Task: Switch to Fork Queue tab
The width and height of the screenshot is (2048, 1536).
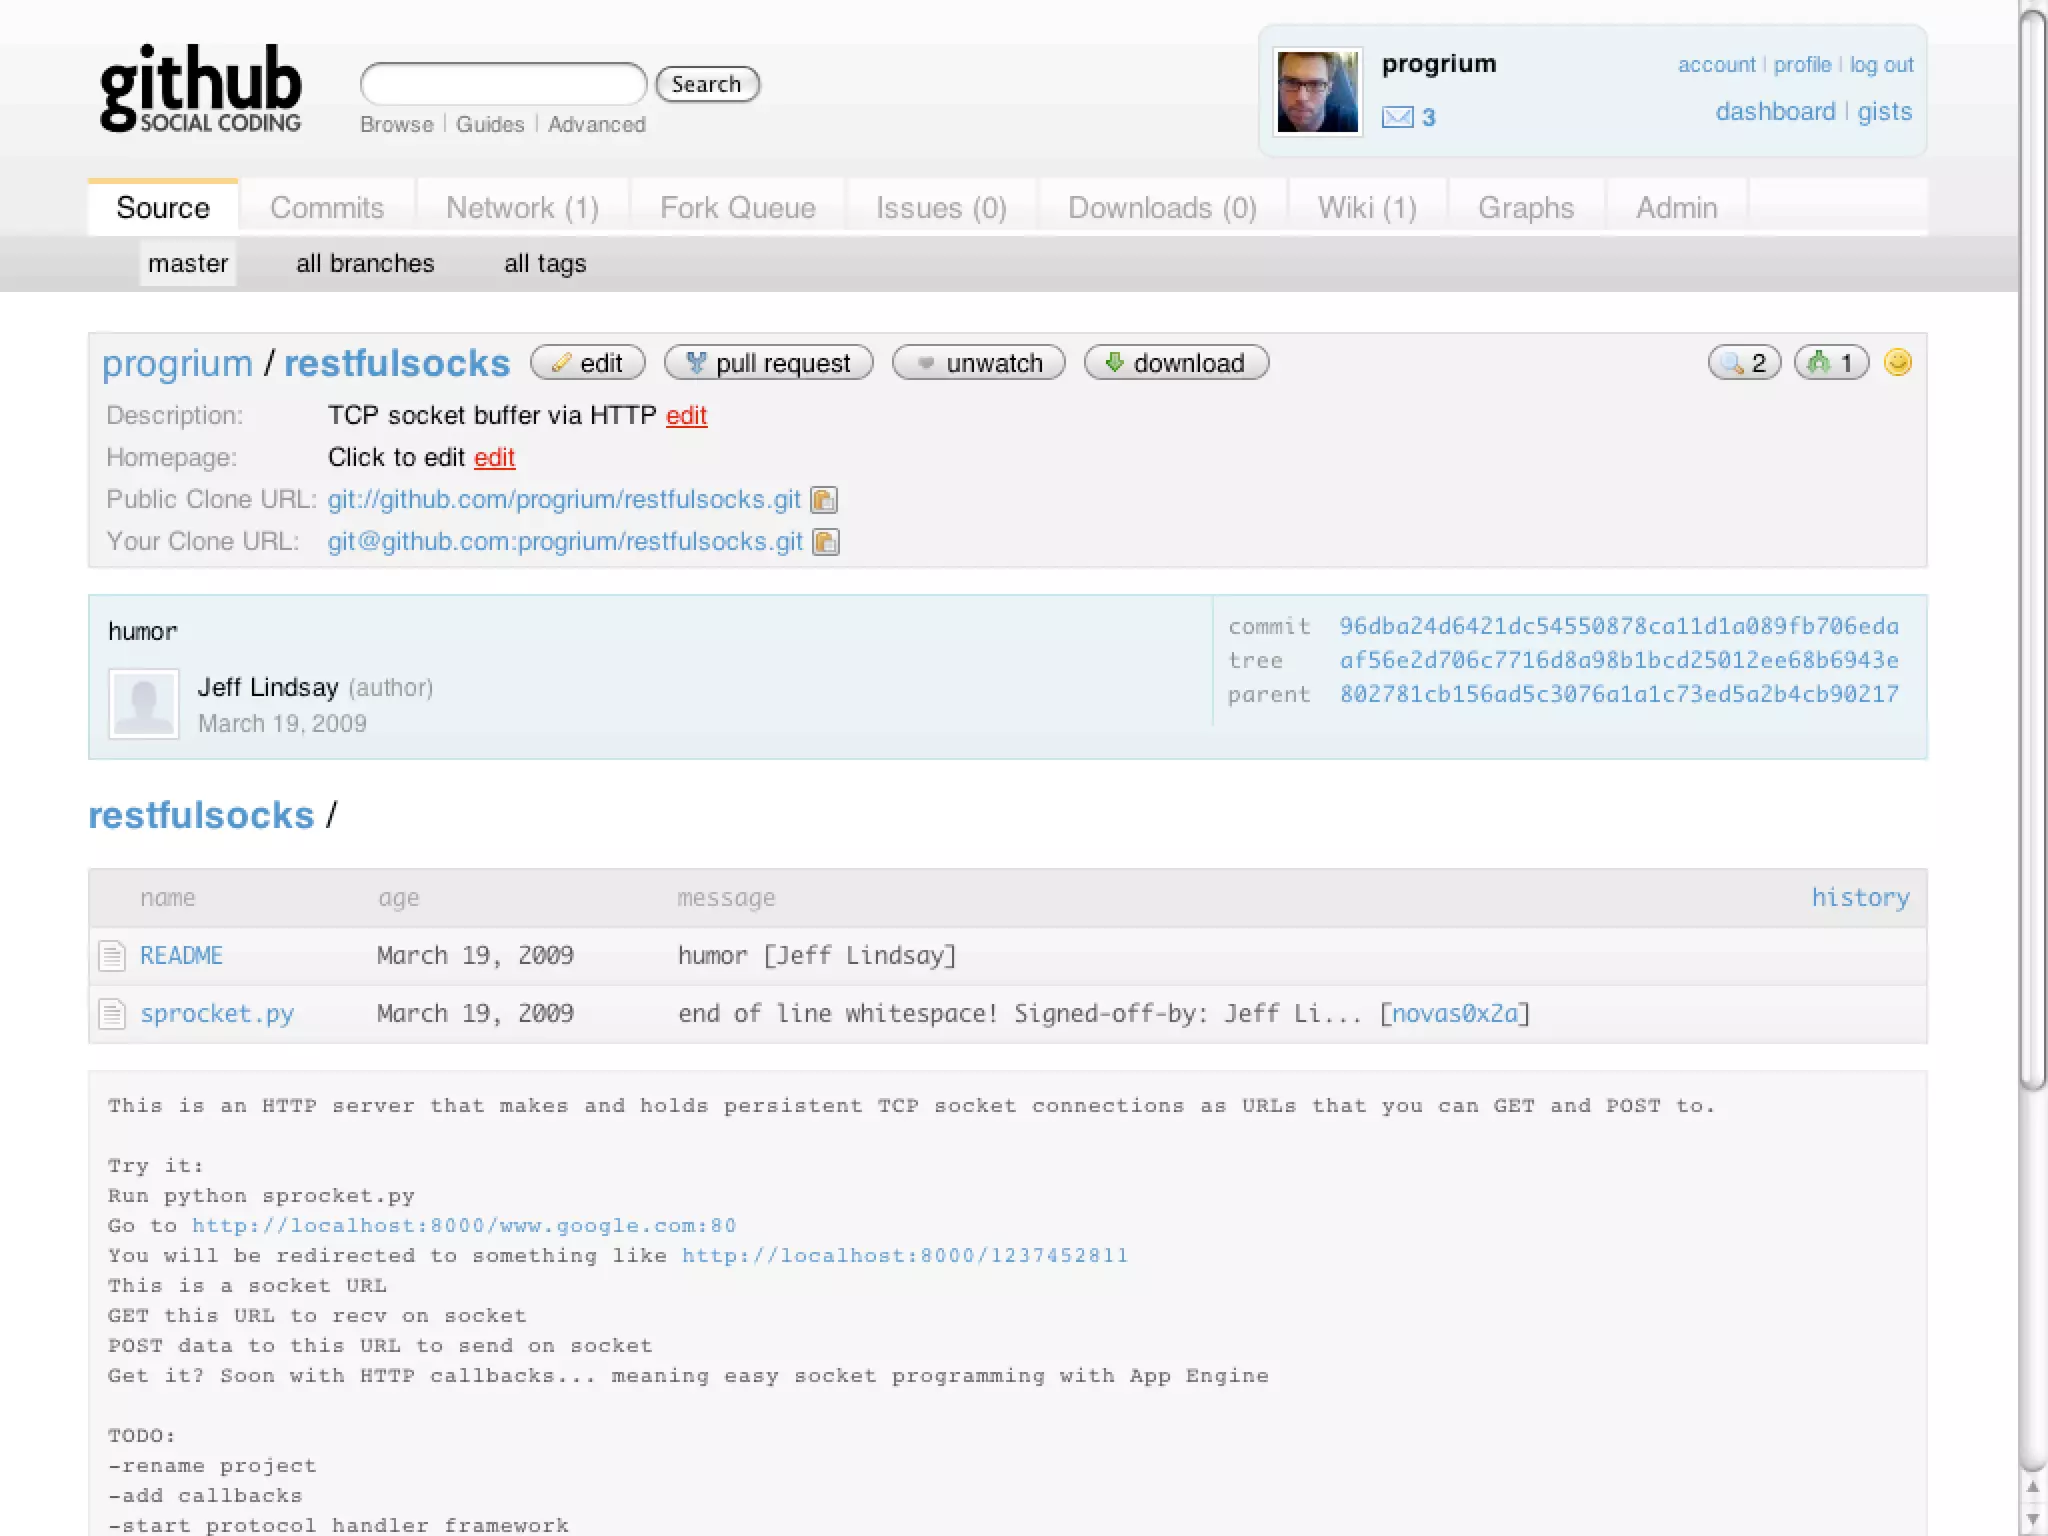Action: pos(738,207)
